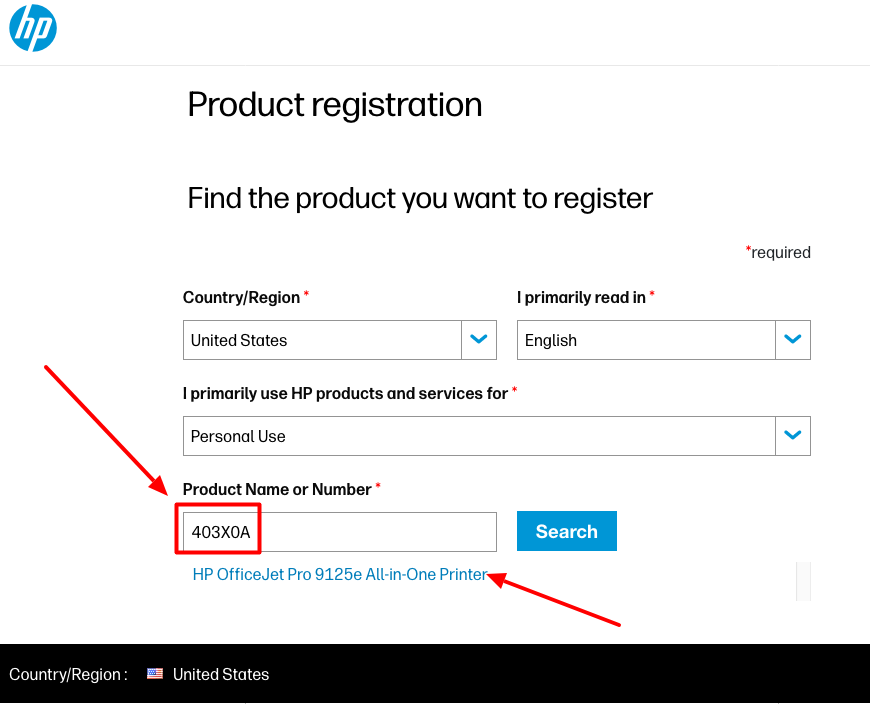Click the 'Product registration' page heading

pyautogui.click(x=335, y=104)
